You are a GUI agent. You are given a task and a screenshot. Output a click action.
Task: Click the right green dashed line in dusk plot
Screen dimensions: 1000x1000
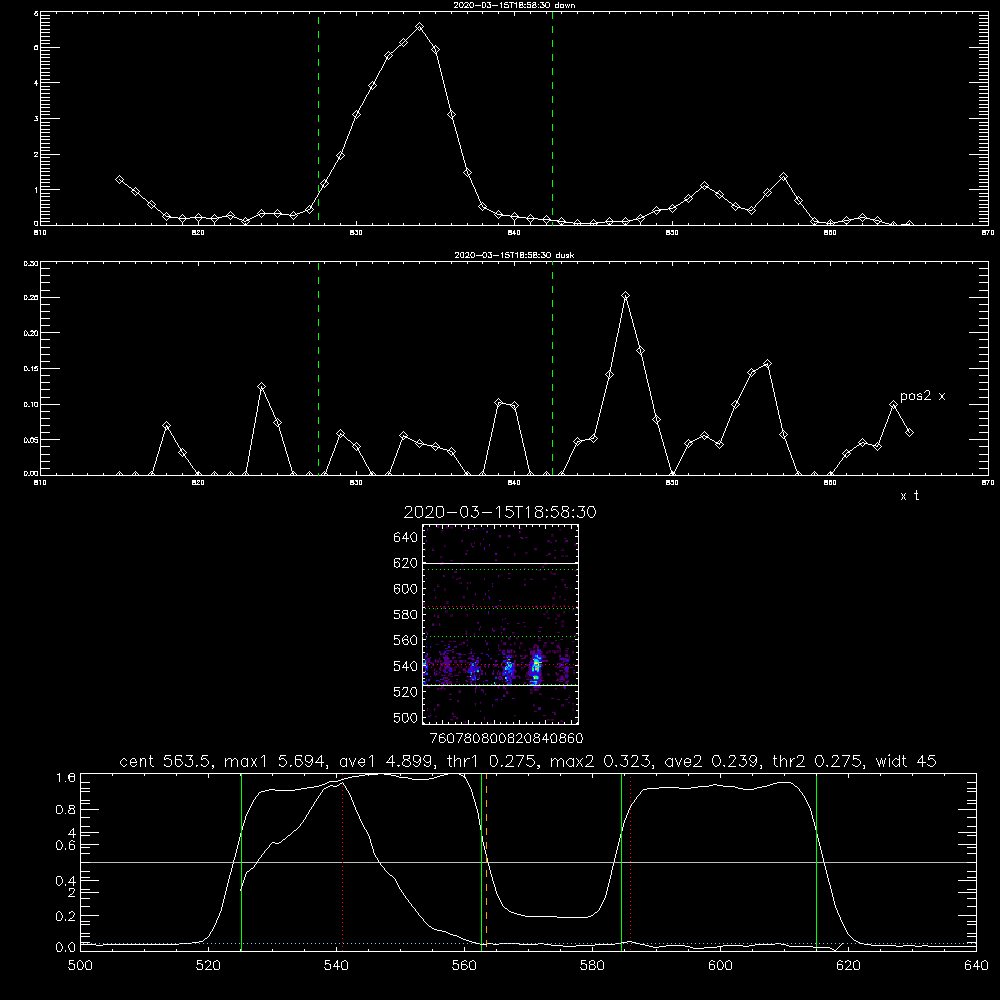[x=552, y=369]
